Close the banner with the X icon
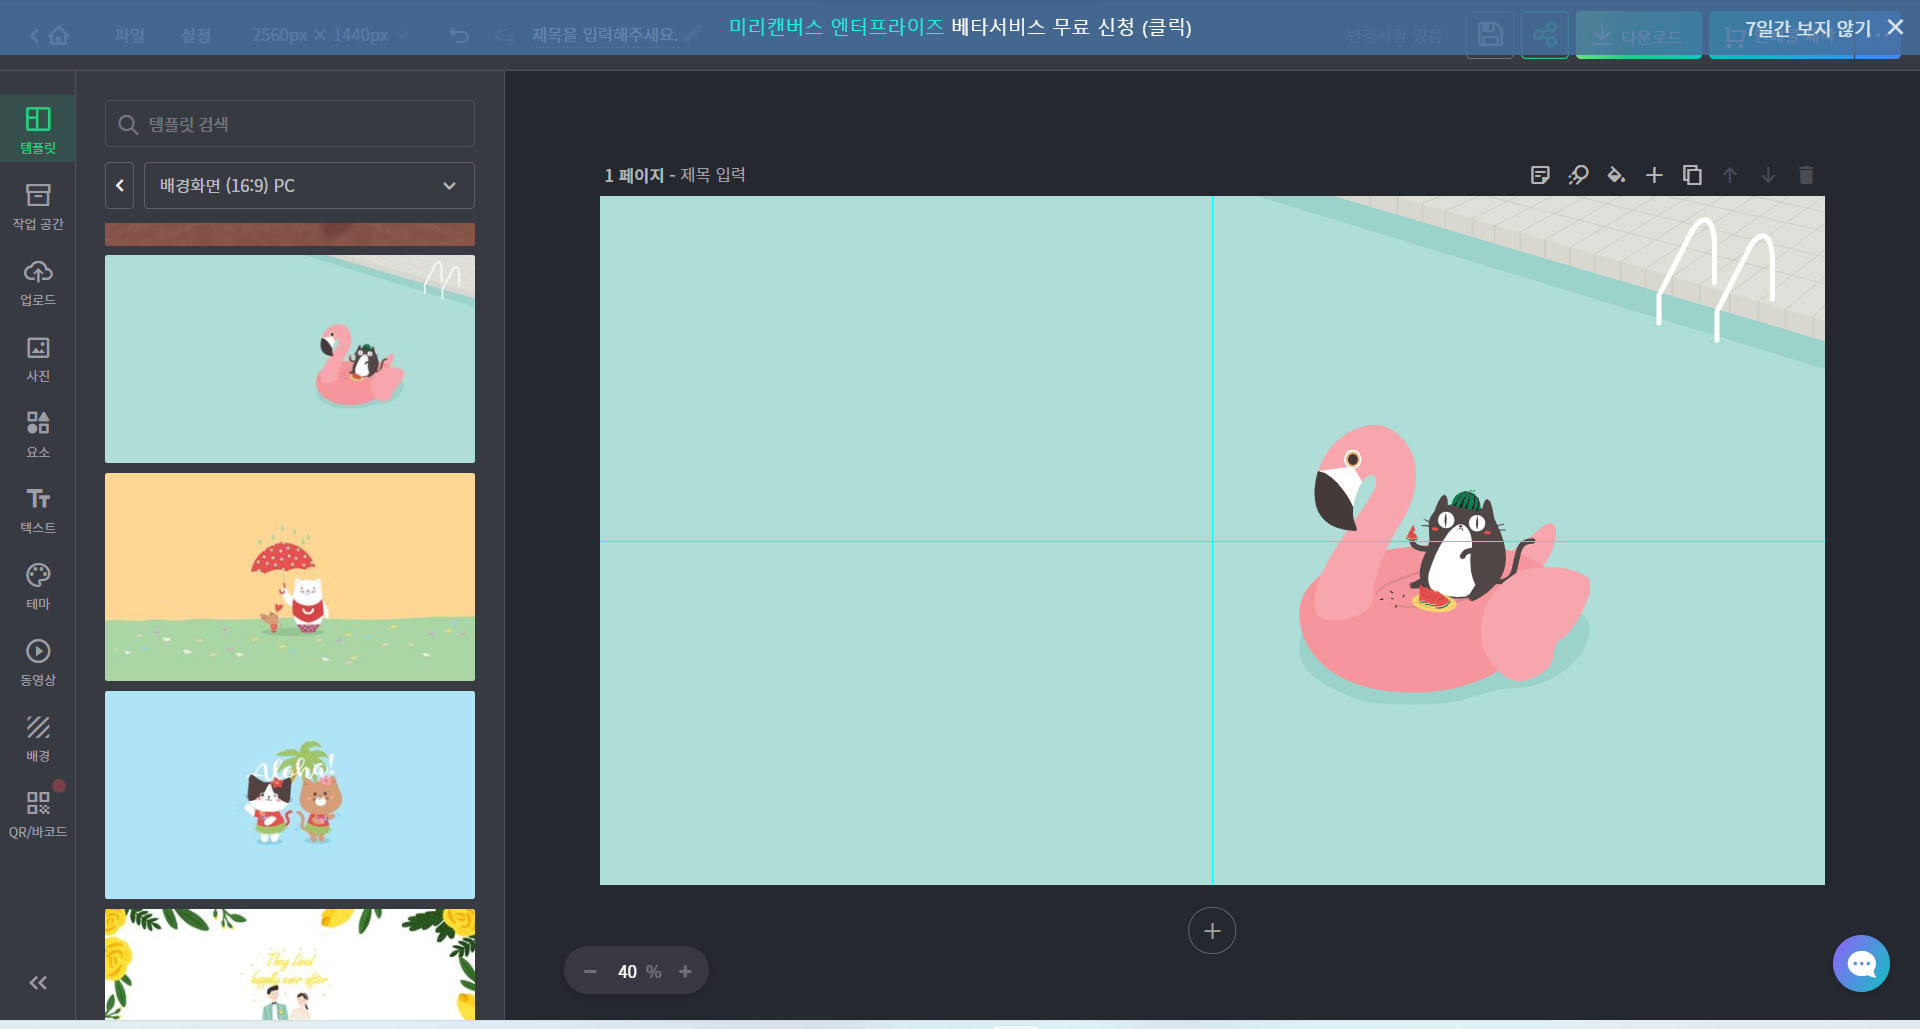This screenshot has width=1920, height=1029. pyautogui.click(x=1895, y=27)
